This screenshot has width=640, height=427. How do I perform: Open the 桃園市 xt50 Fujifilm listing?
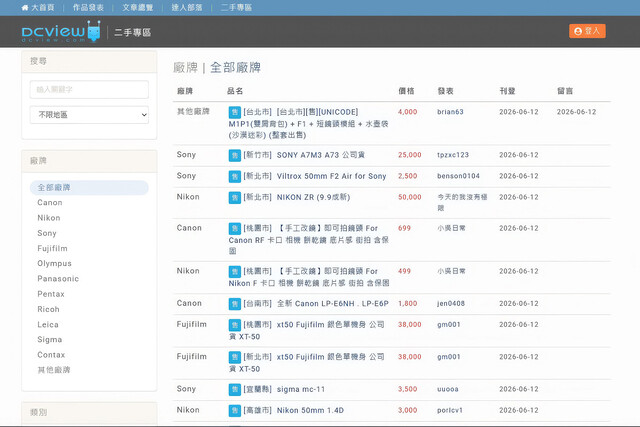pyautogui.click(x=307, y=330)
